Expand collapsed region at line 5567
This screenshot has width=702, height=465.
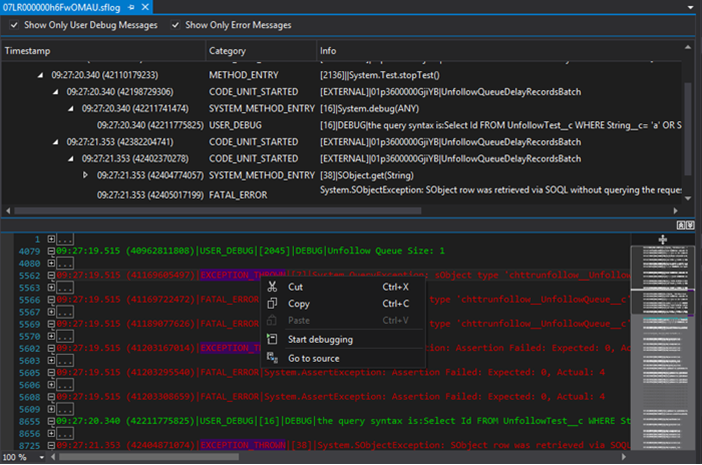51,311
